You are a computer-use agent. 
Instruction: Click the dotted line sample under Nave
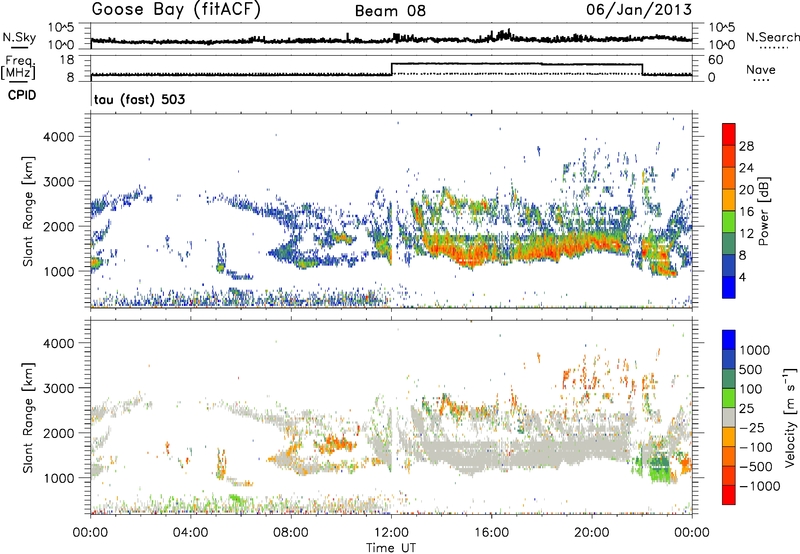[761, 81]
